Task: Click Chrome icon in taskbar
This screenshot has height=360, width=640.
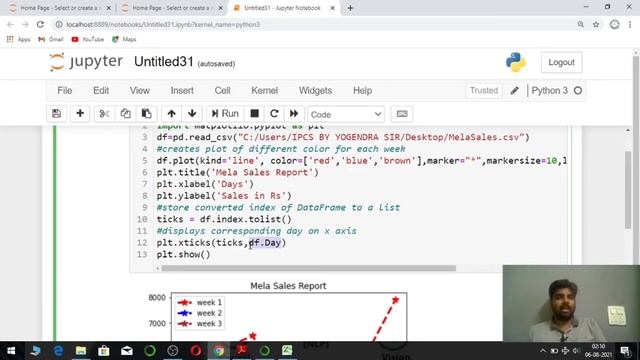Action: [219, 351]
